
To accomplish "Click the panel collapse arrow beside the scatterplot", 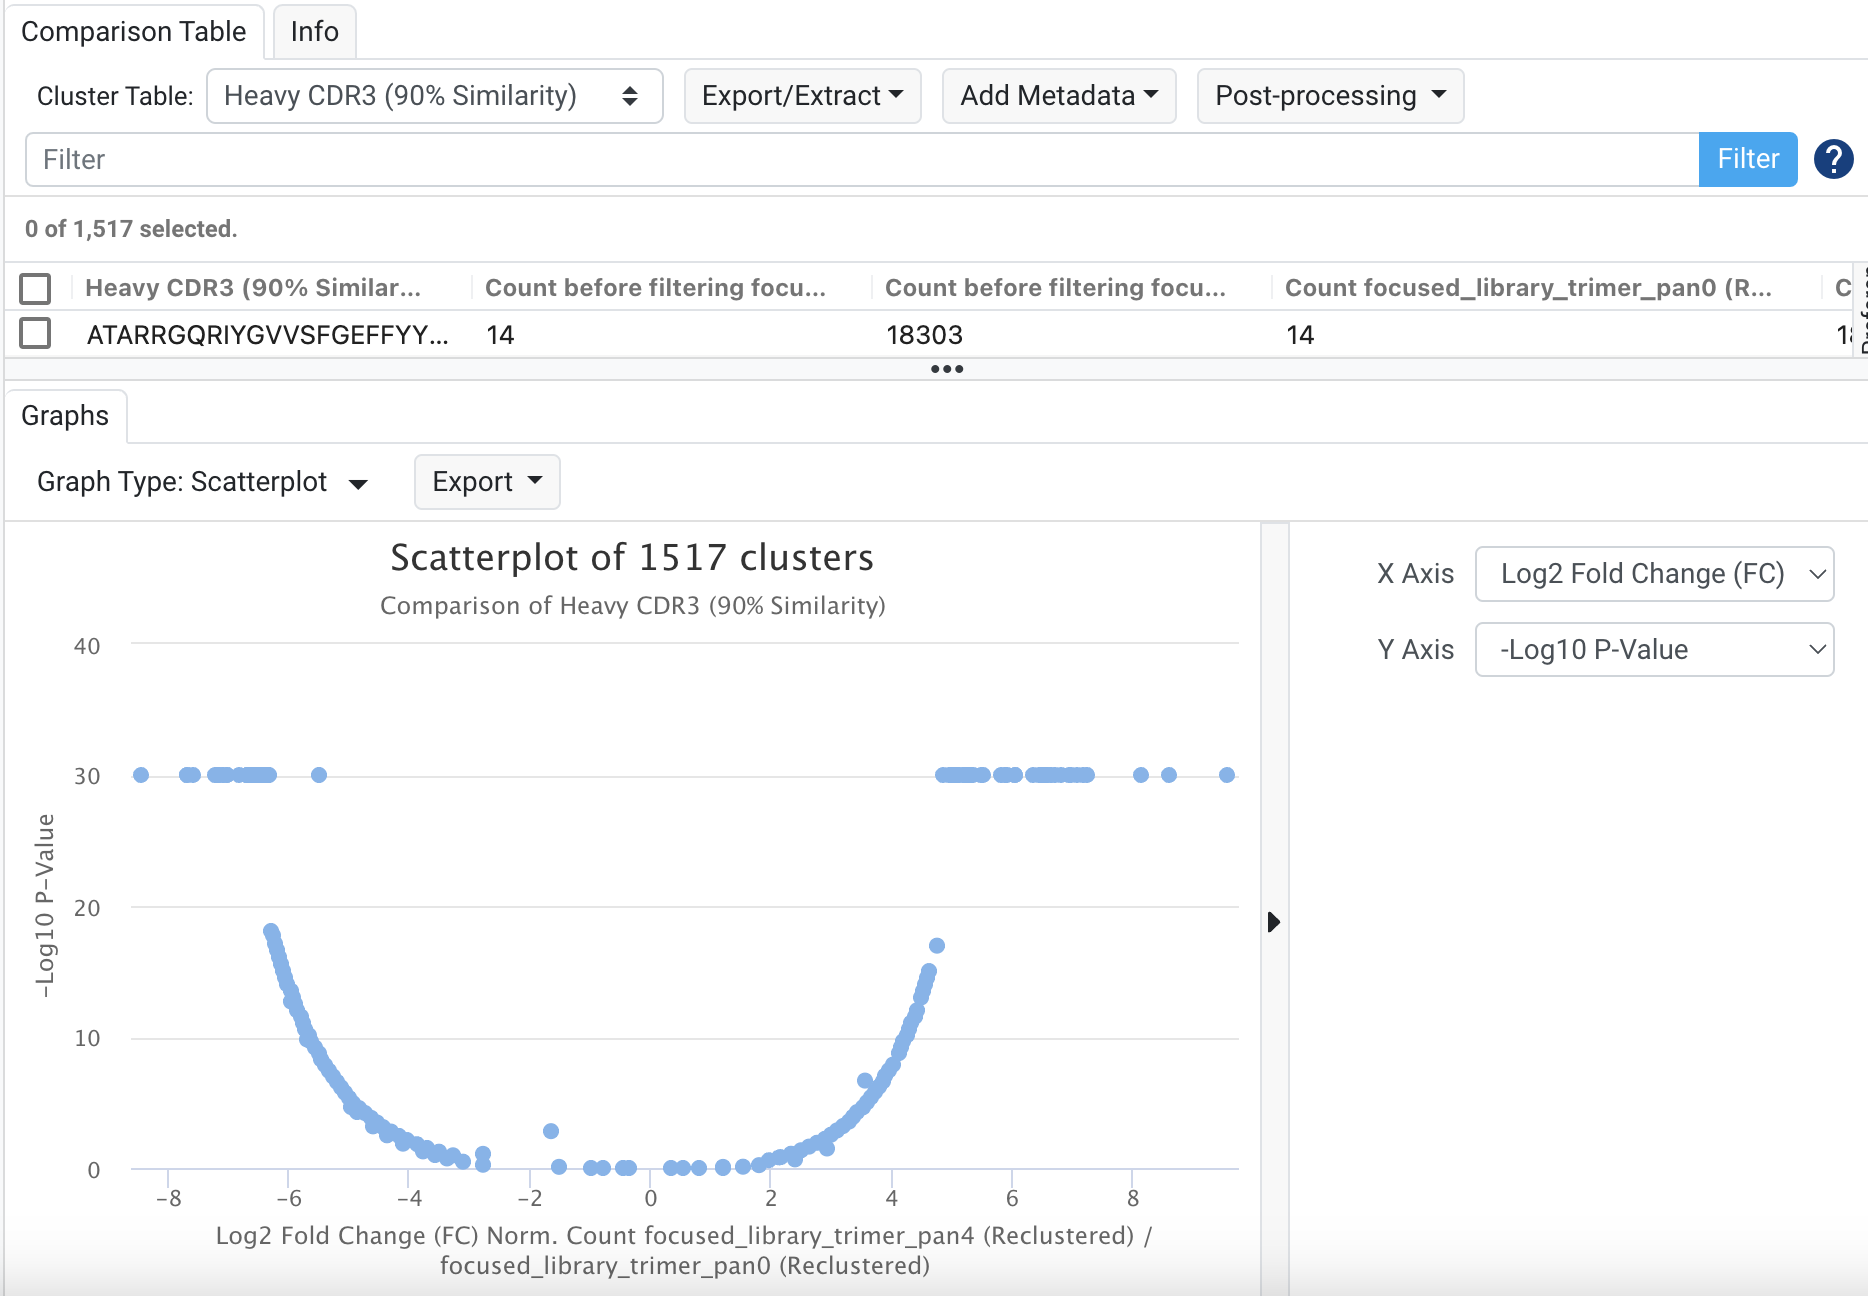I will [1273, 921].
